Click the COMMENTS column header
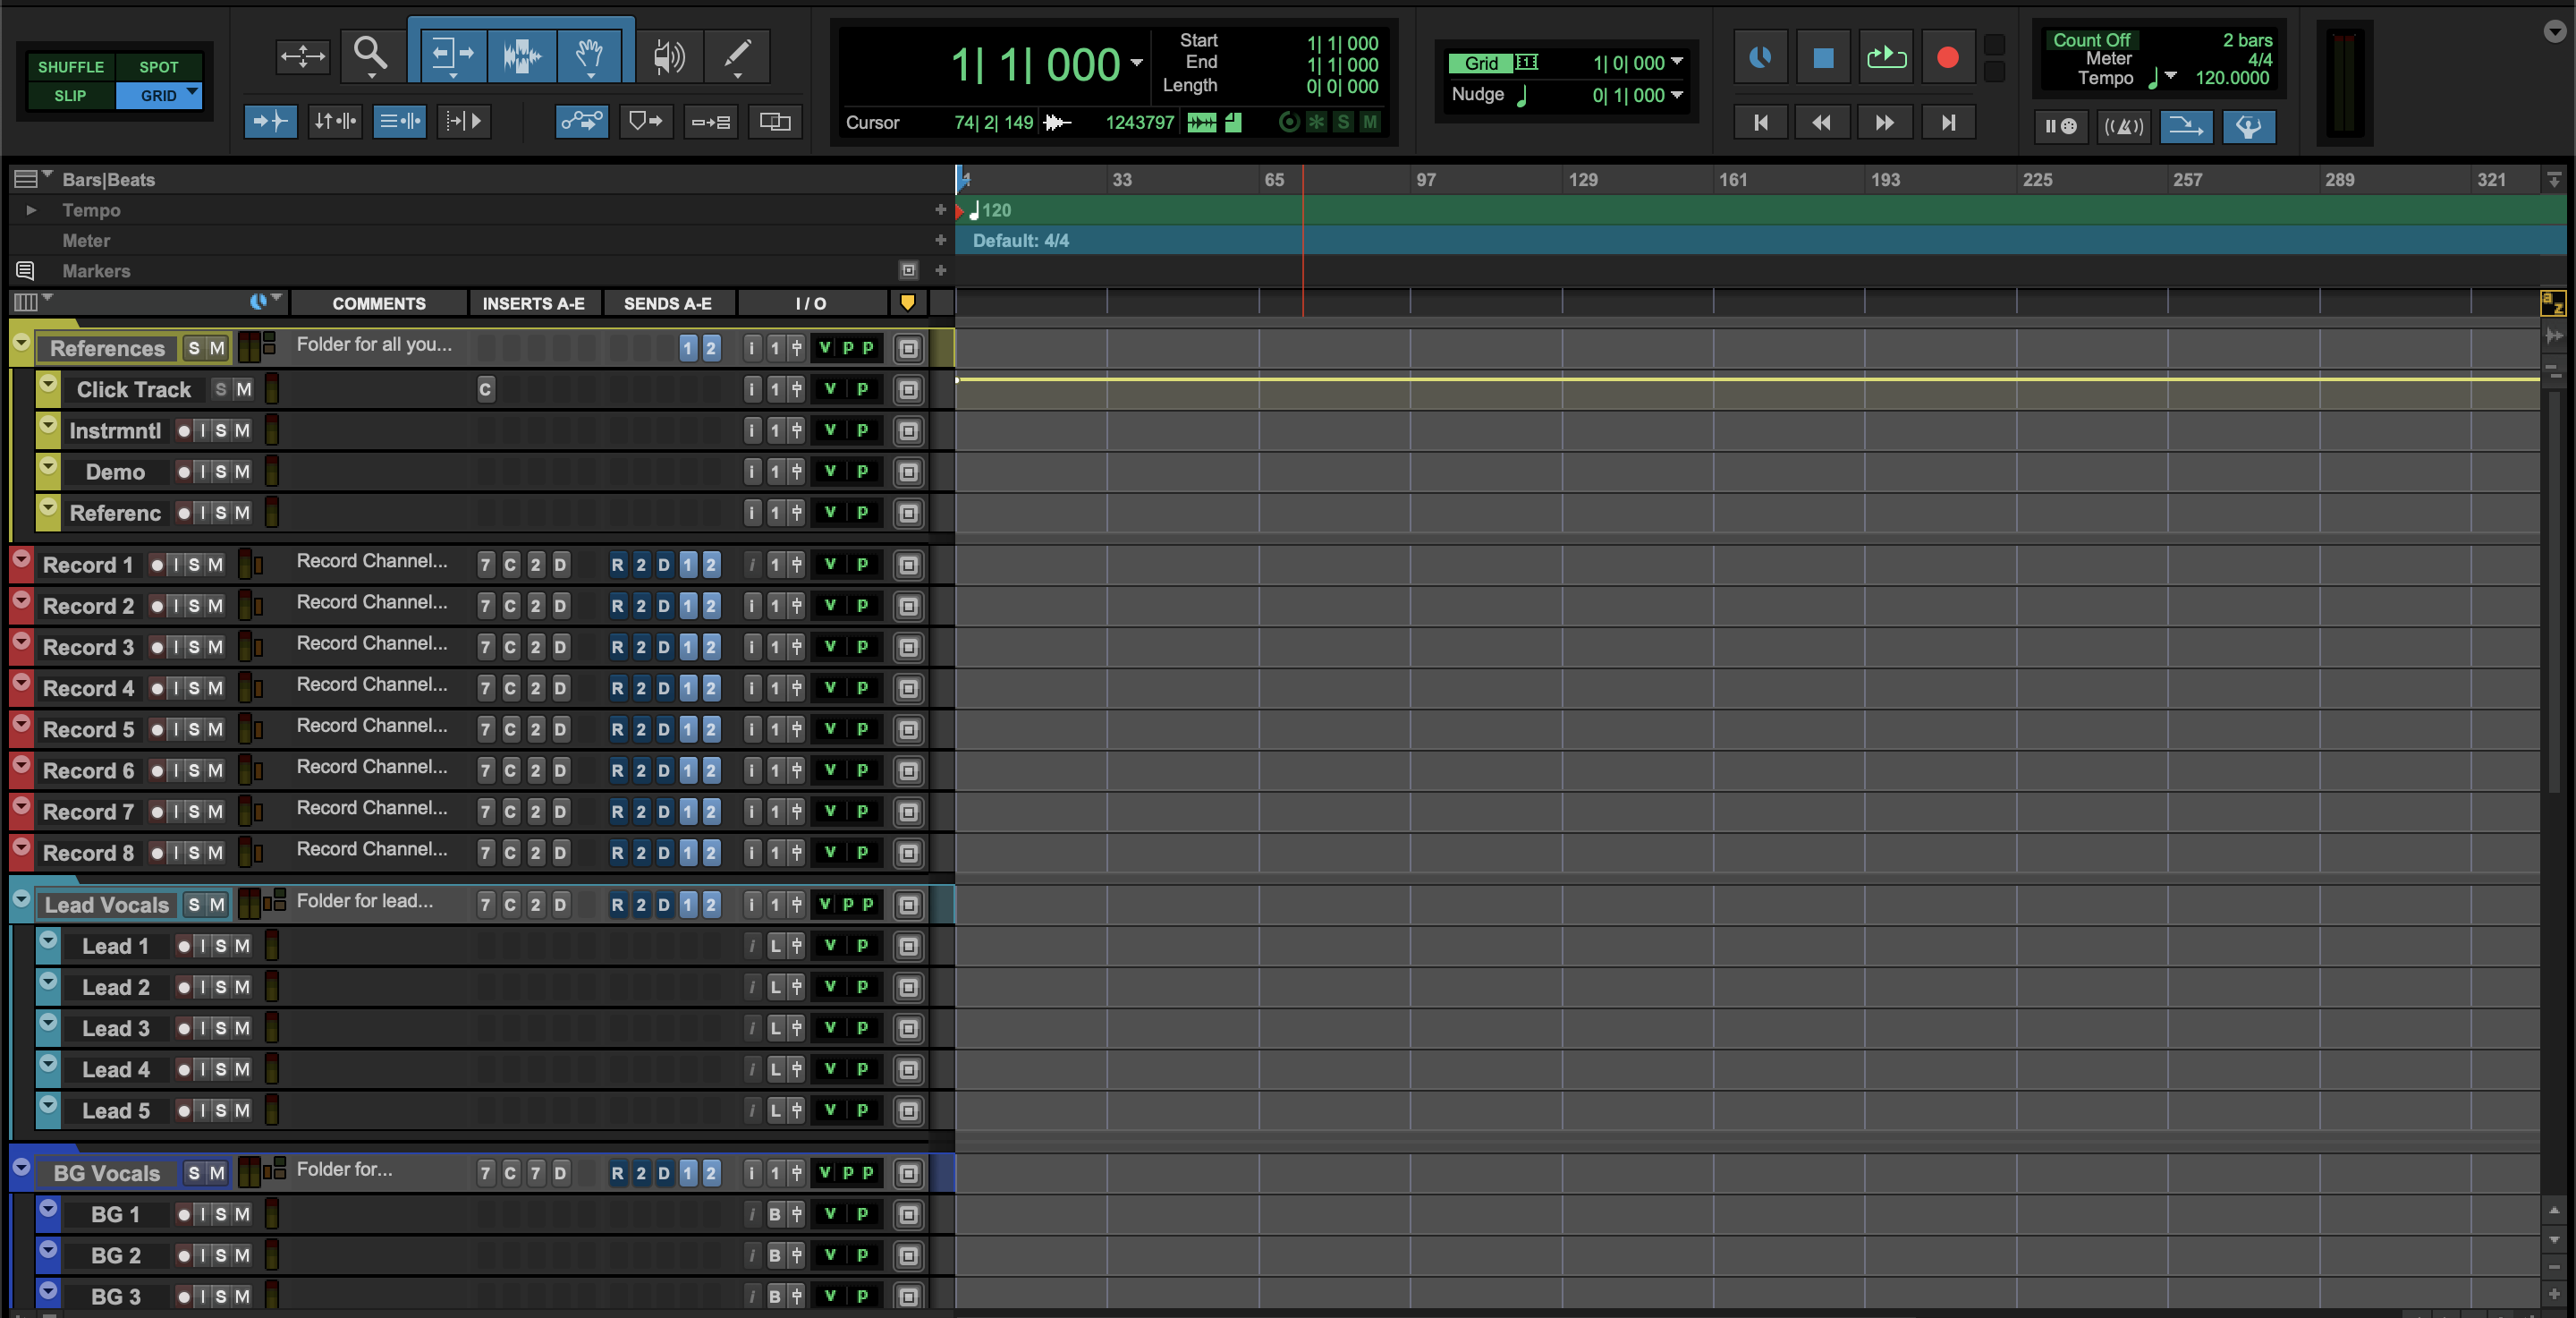2576x1318 pixels. click(x=379, y=303)
